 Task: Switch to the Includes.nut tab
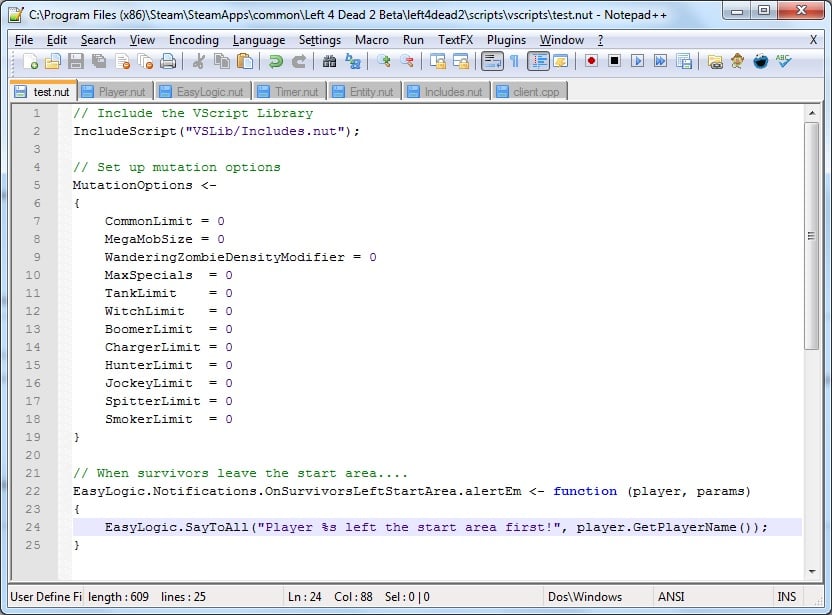click(x=446, y=92)
